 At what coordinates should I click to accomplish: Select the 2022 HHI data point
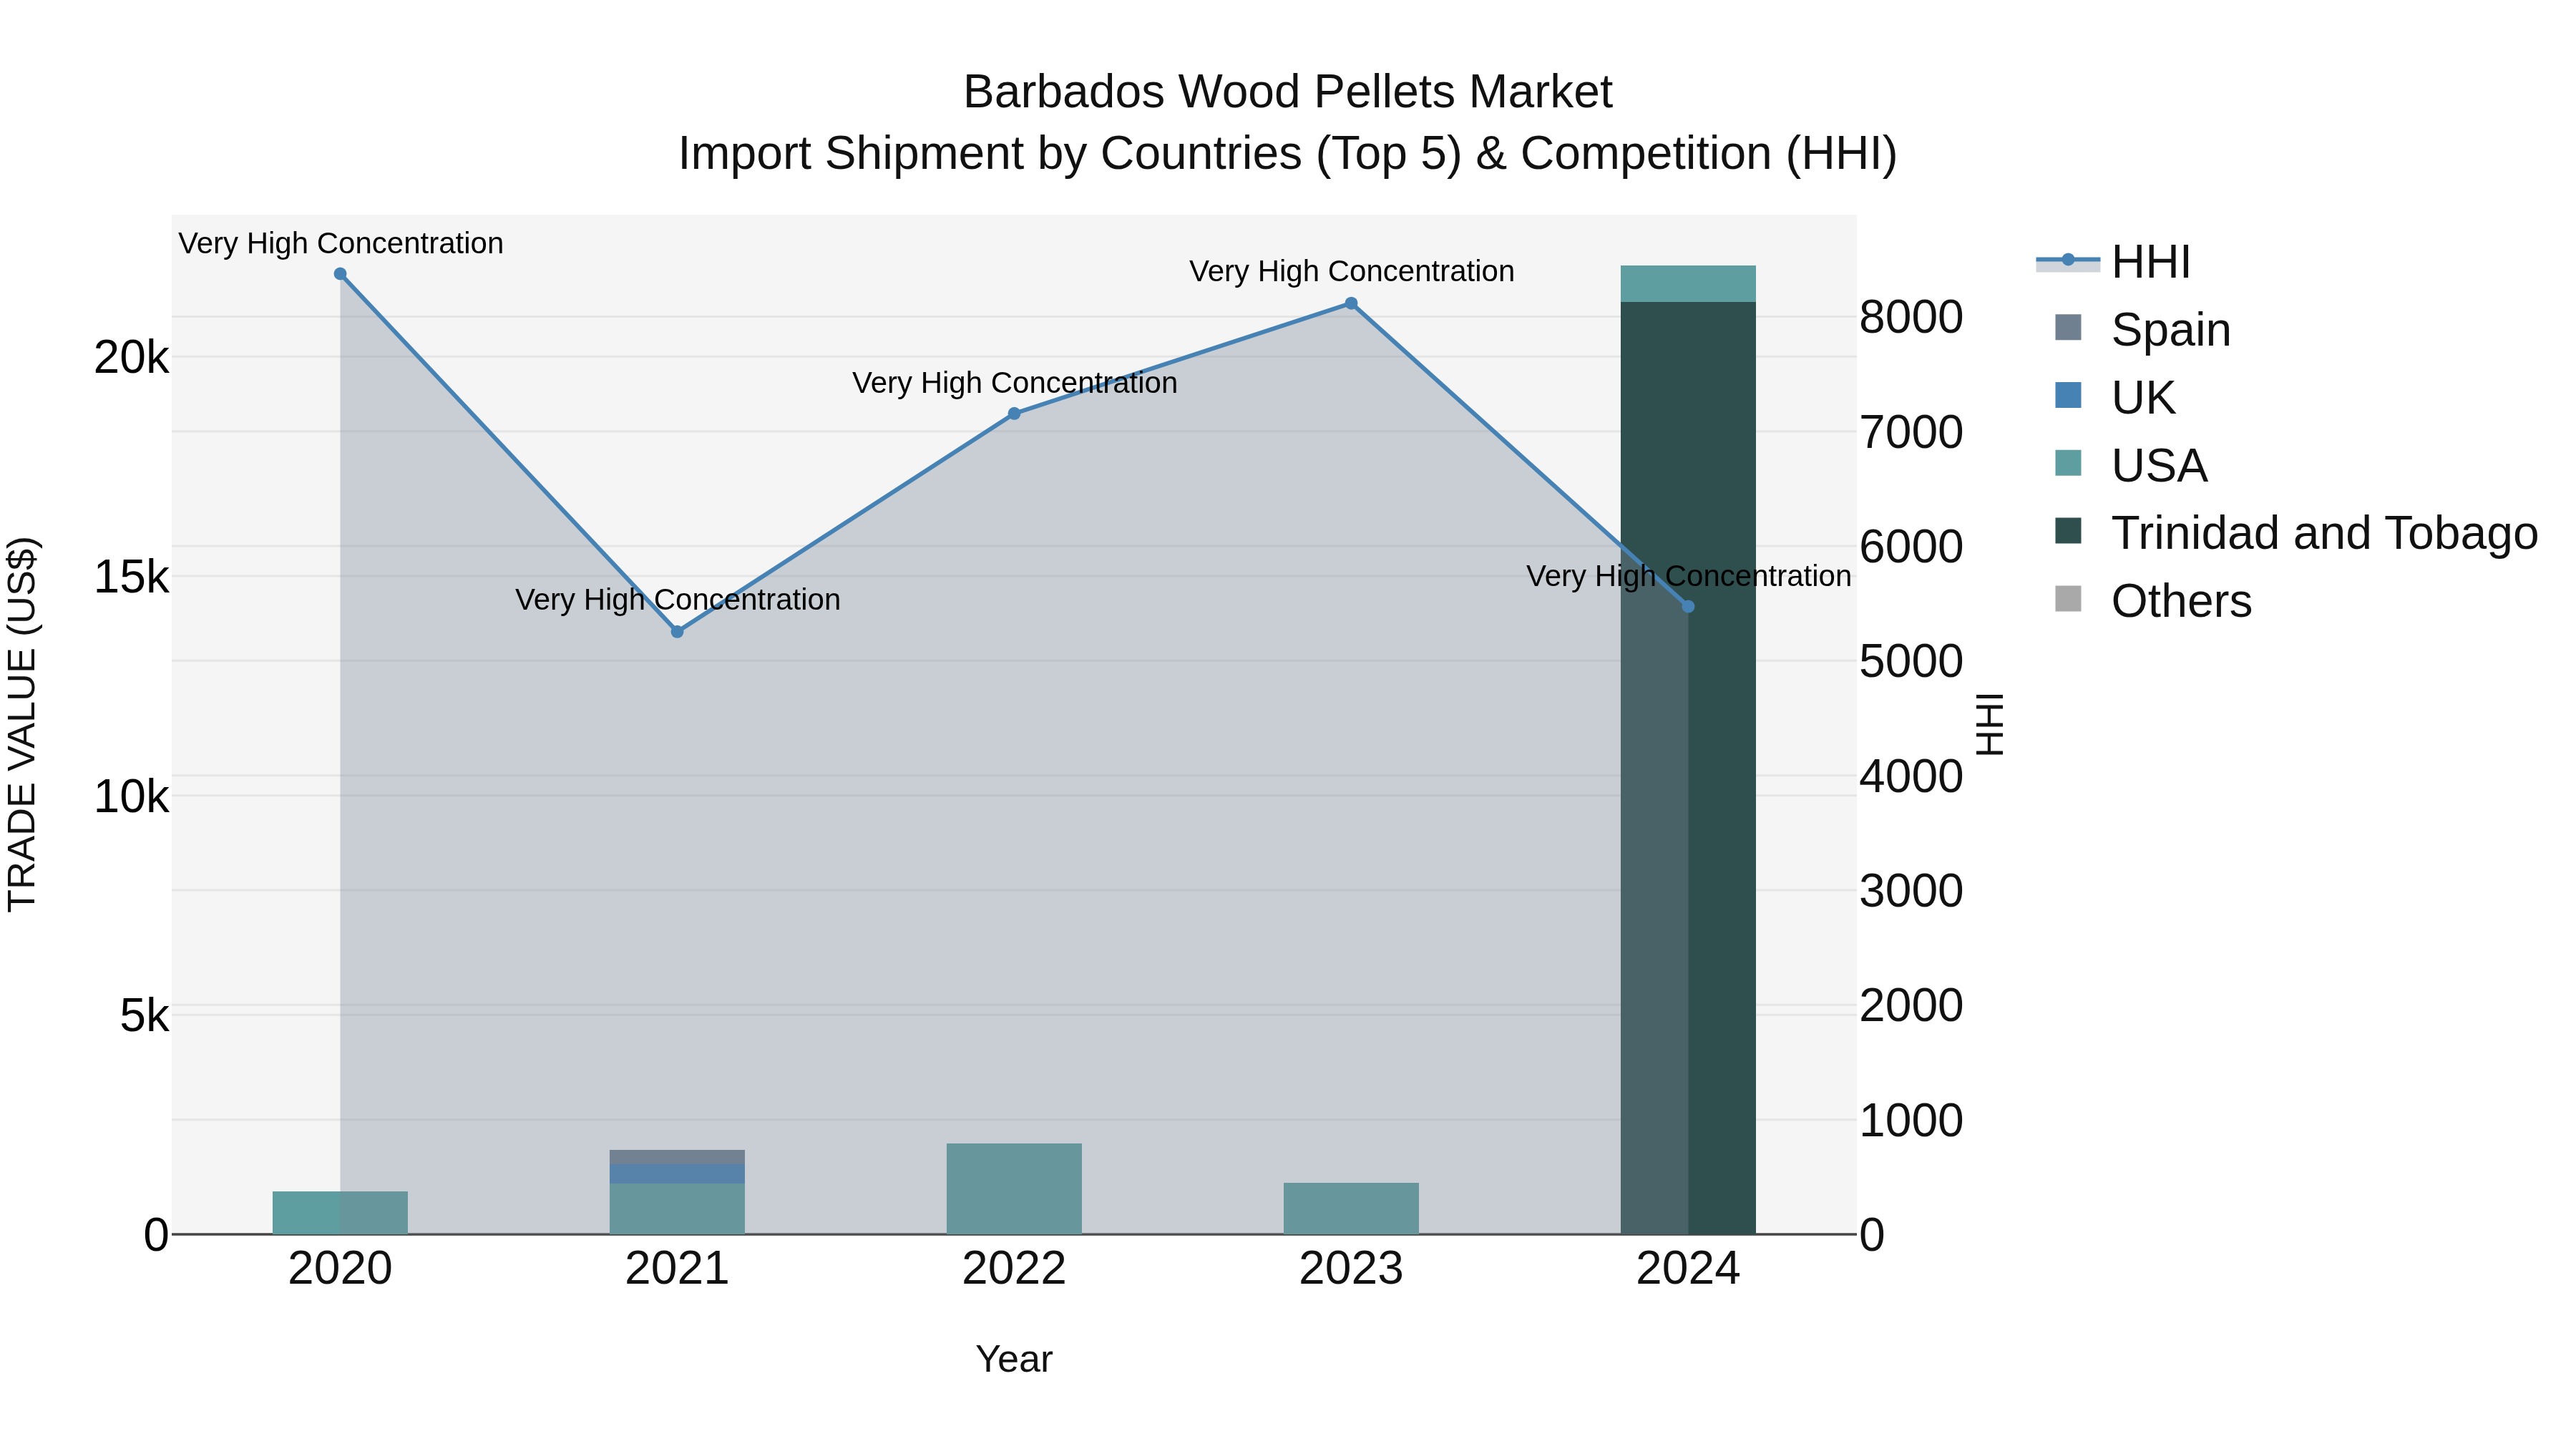[1014, 414]
